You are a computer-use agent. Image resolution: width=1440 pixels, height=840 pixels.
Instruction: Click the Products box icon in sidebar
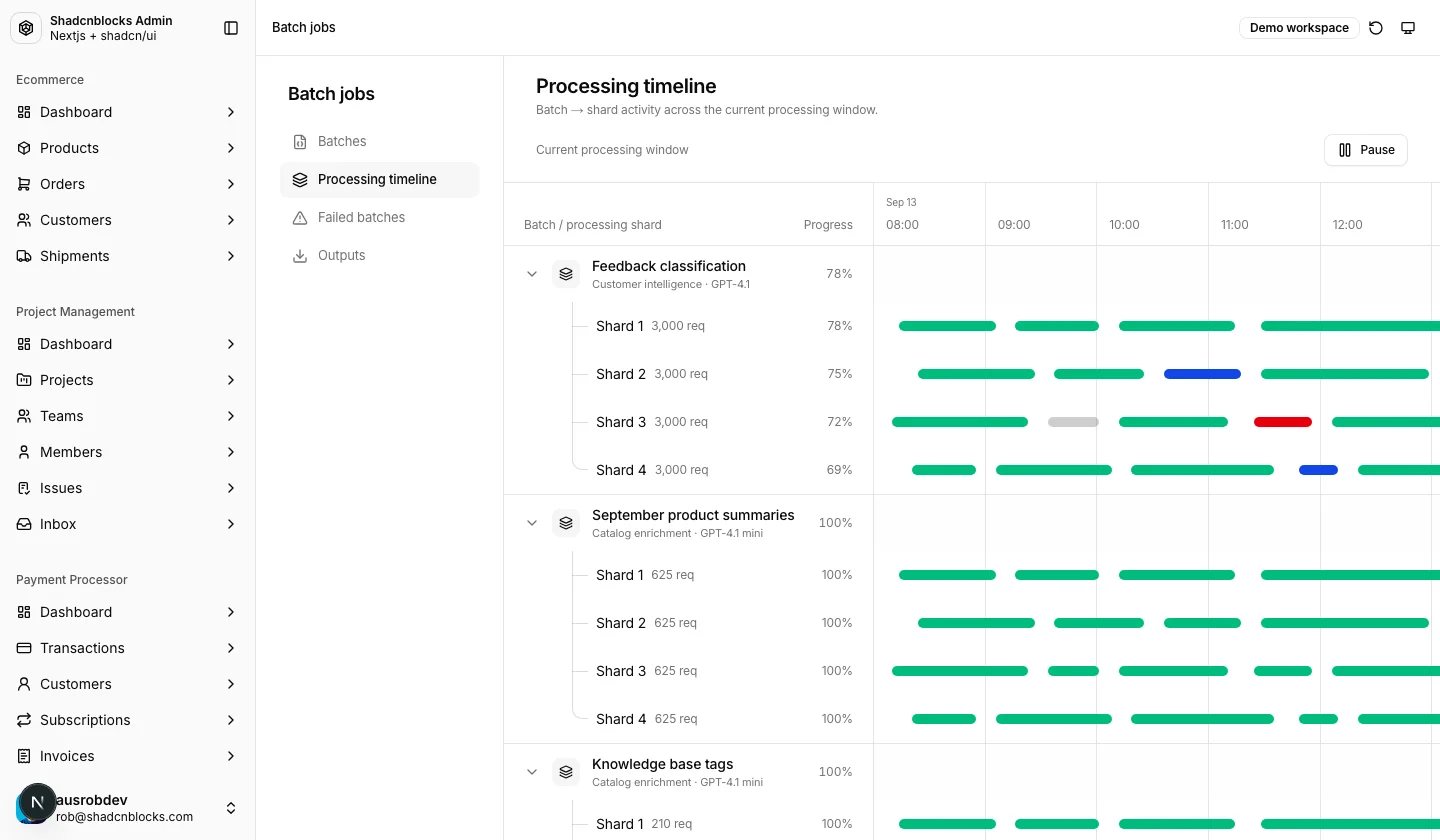pos(24,148)
